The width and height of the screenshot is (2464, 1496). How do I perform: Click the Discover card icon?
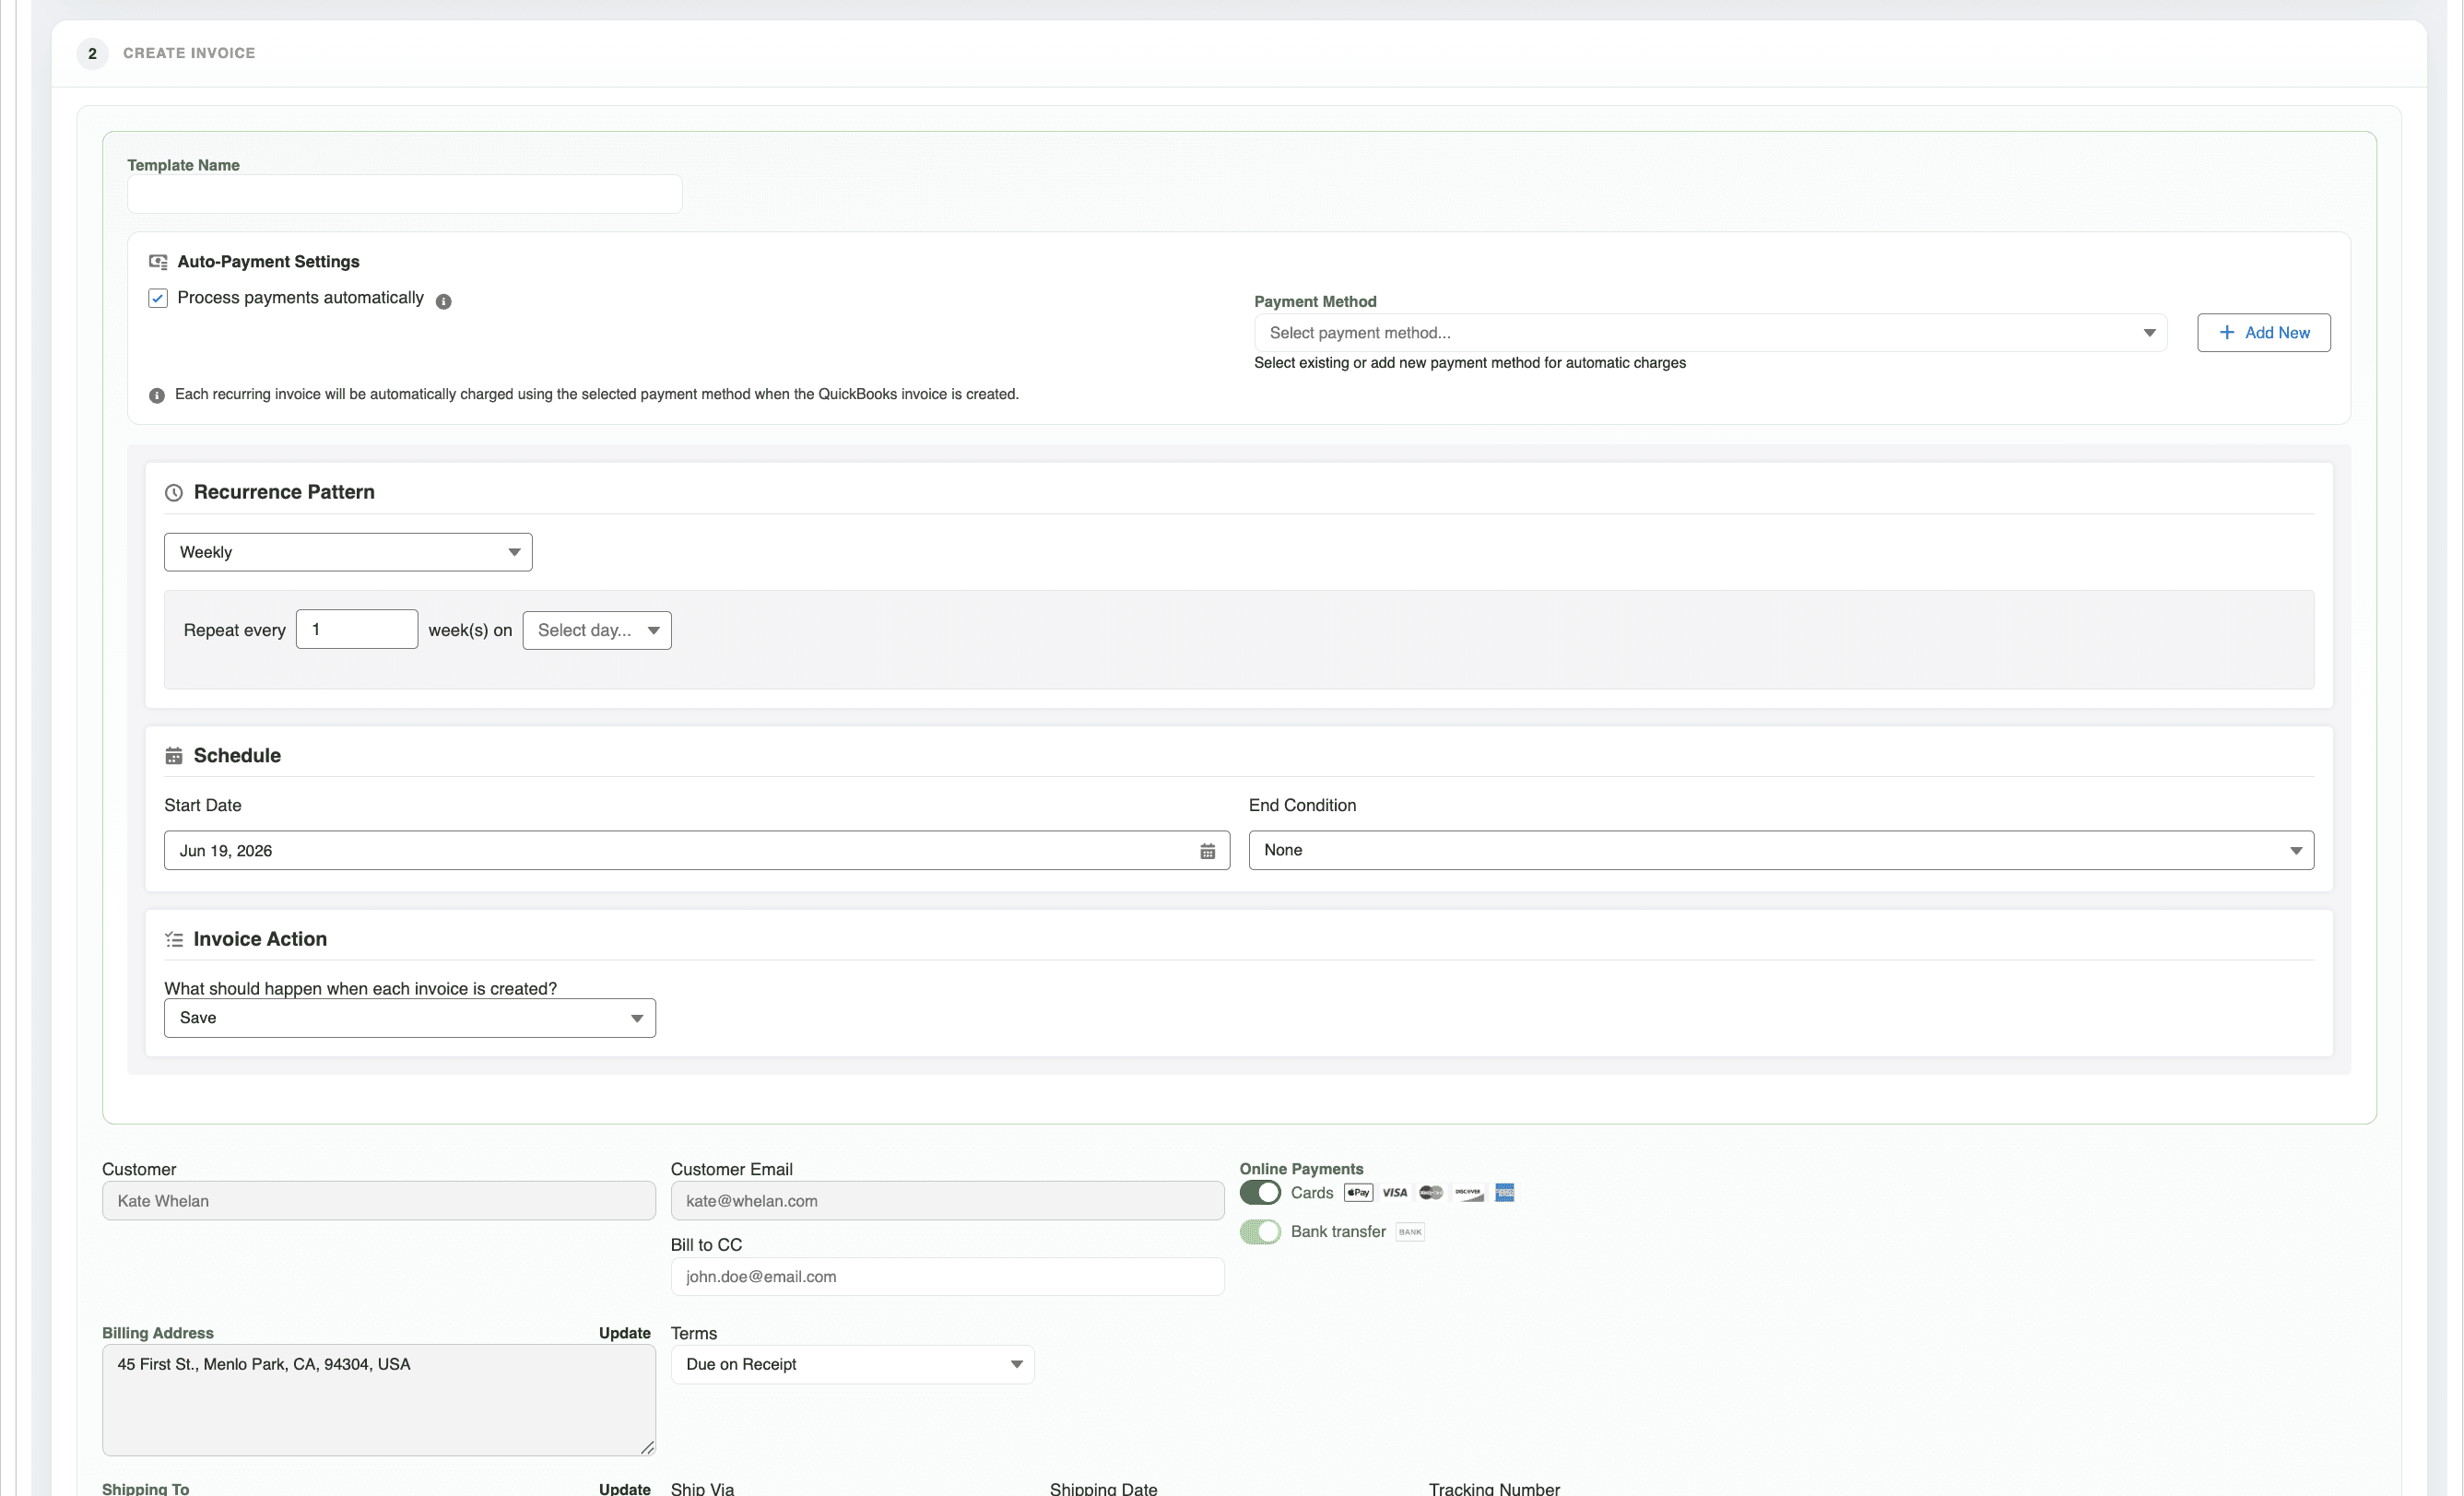click(1468, 1192)
